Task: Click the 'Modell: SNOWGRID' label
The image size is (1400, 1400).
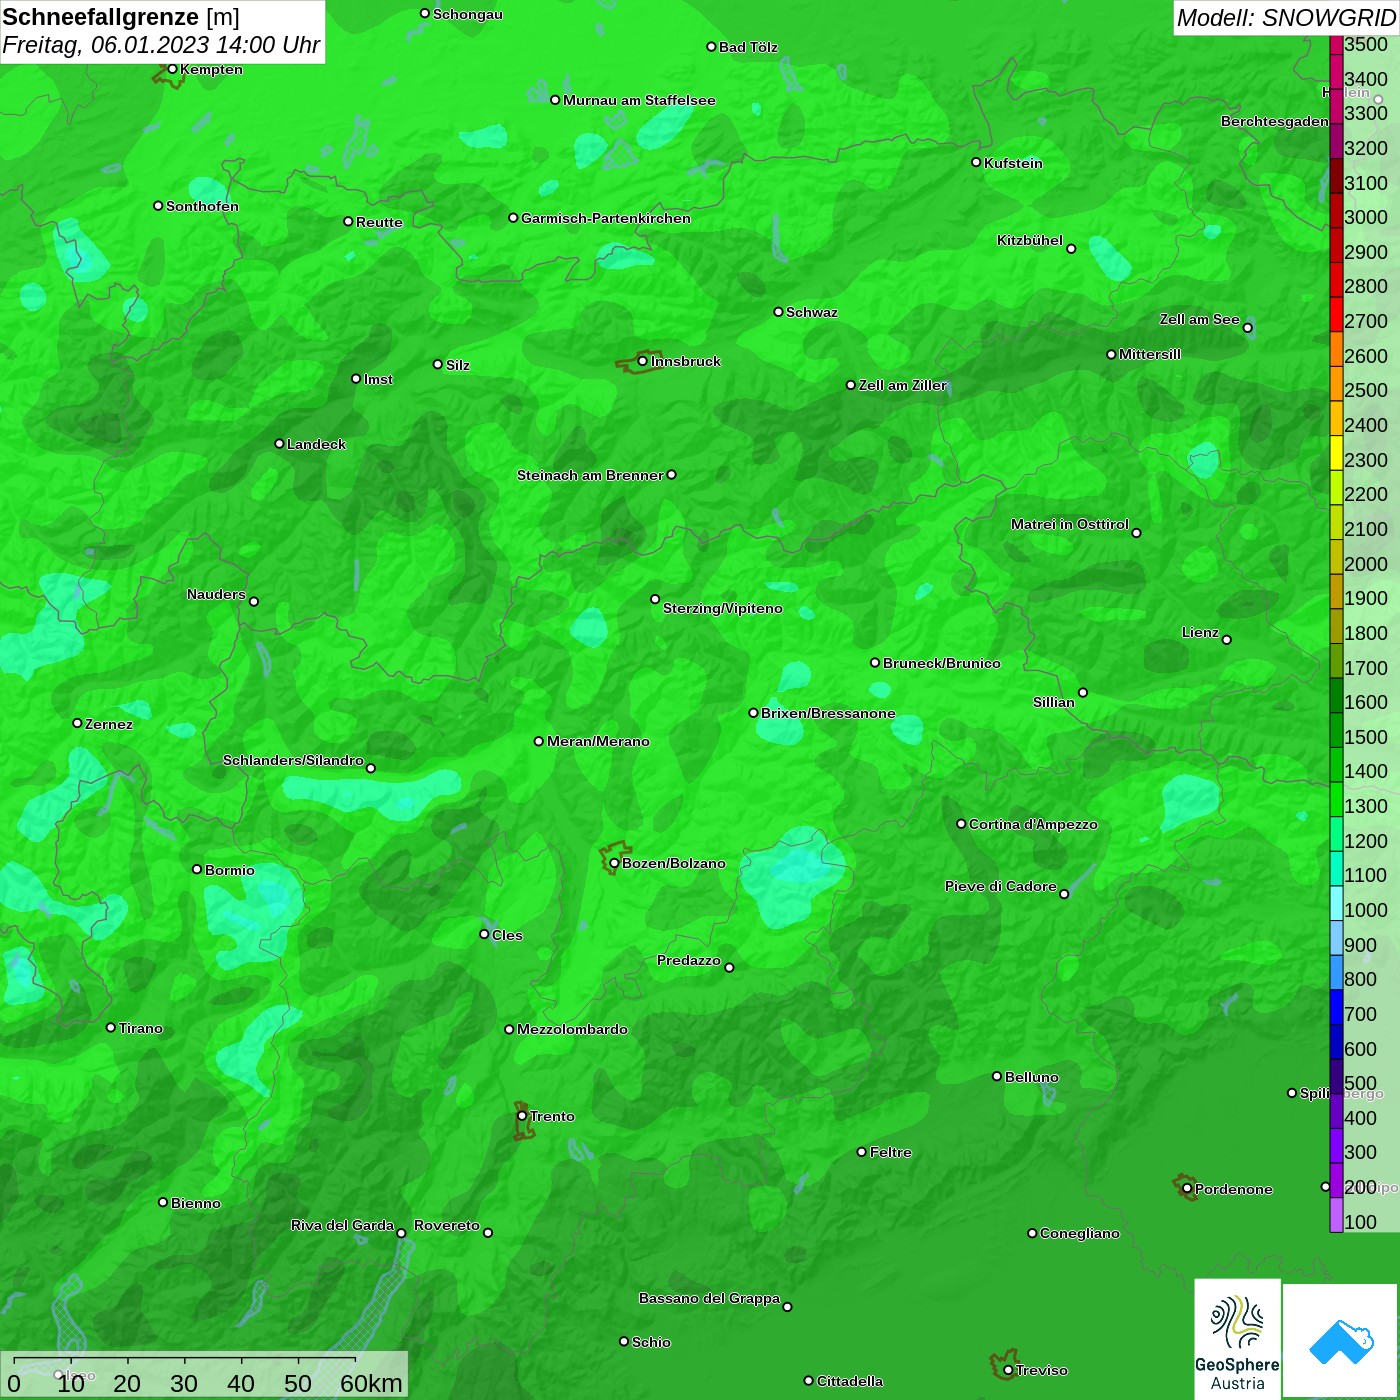Action: (1286, 18)
